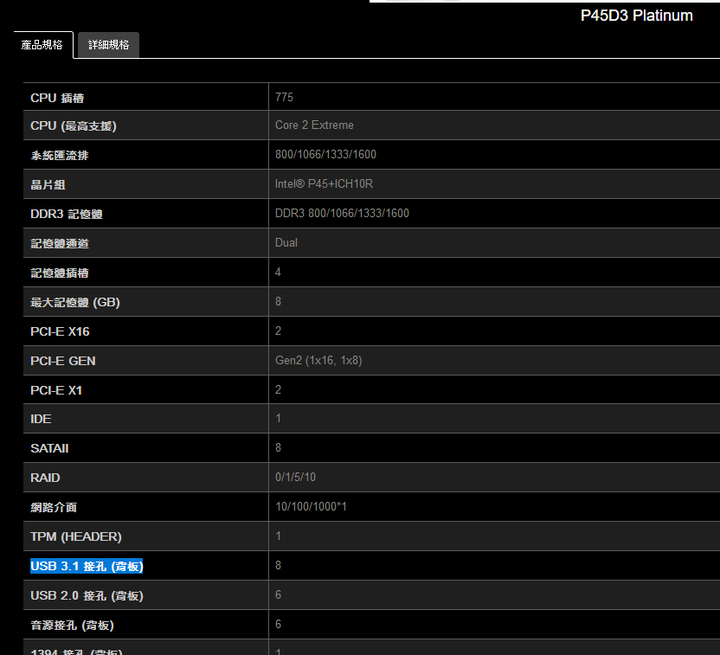Click the 800/1066/1333/1600 bus speed value
The height and width of the screenshot is (655, 720).
pos(326,154)
